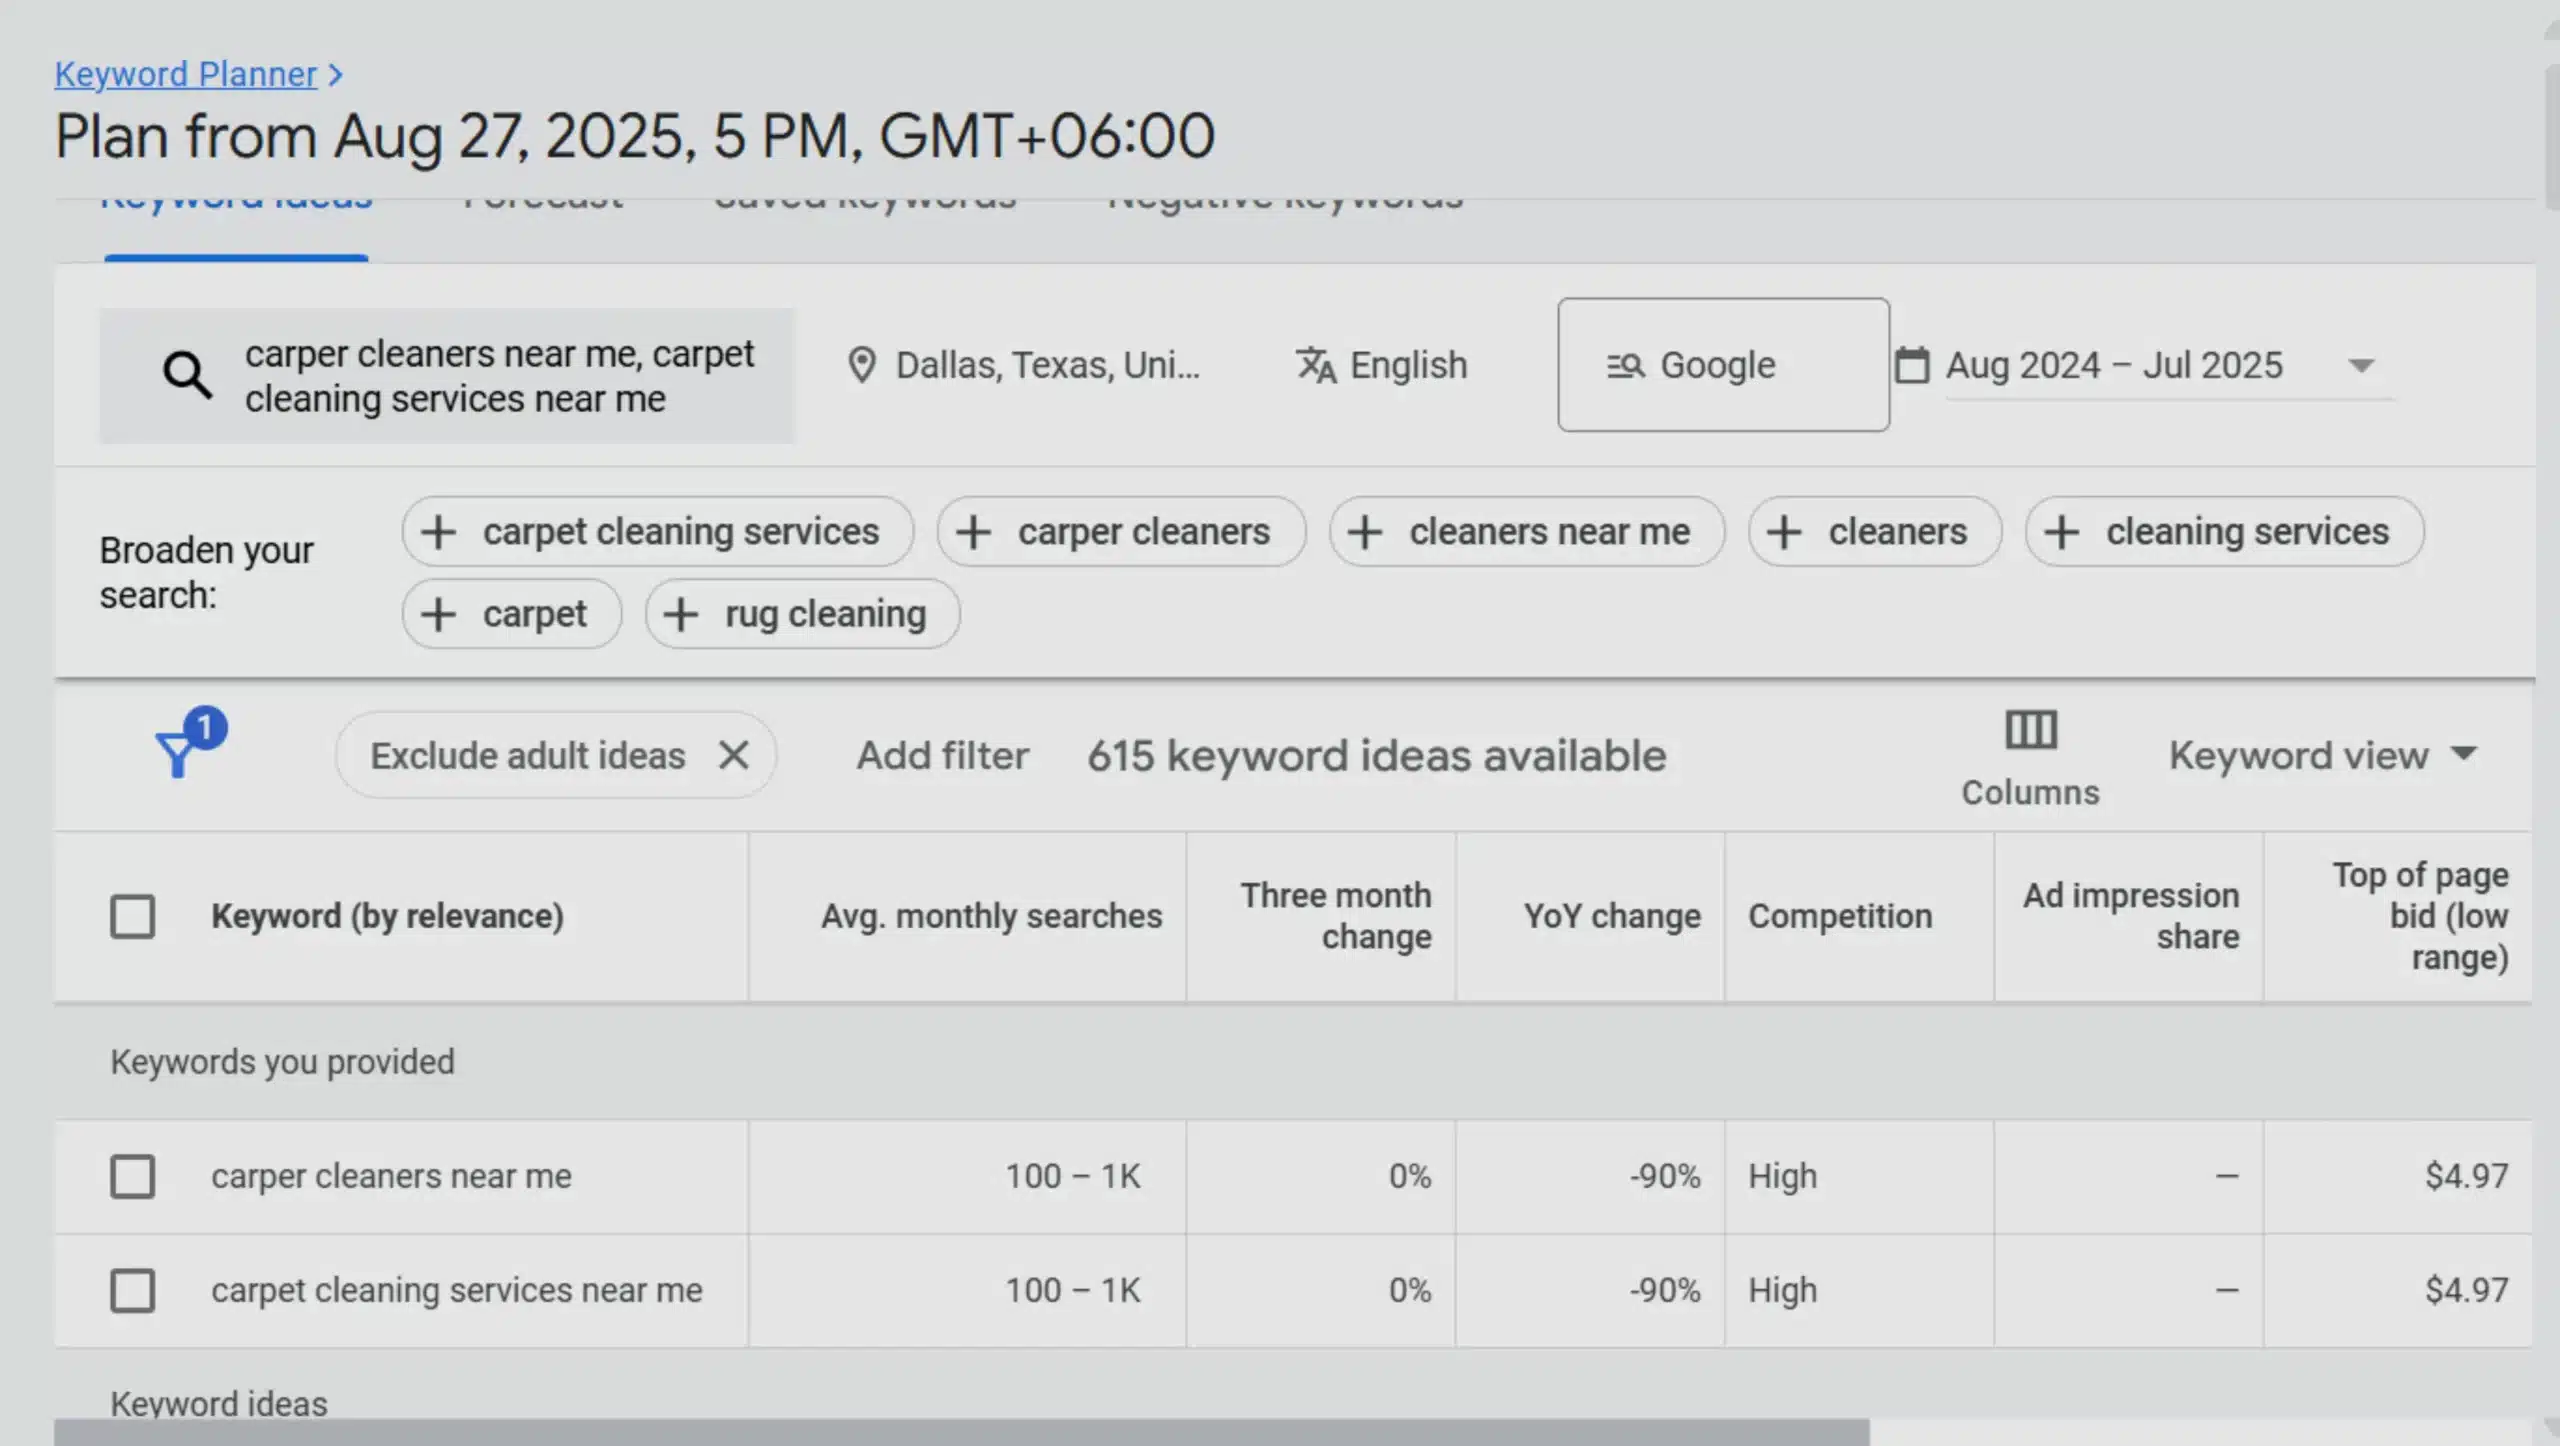Click the '615 keyword ideas available' text
Screen dimensions: 2560x1446
click(1377, 755)
